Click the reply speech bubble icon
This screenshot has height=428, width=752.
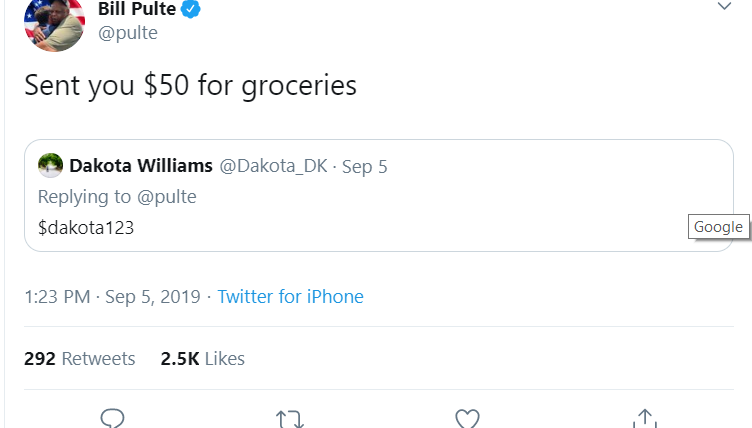pos(112,418)
